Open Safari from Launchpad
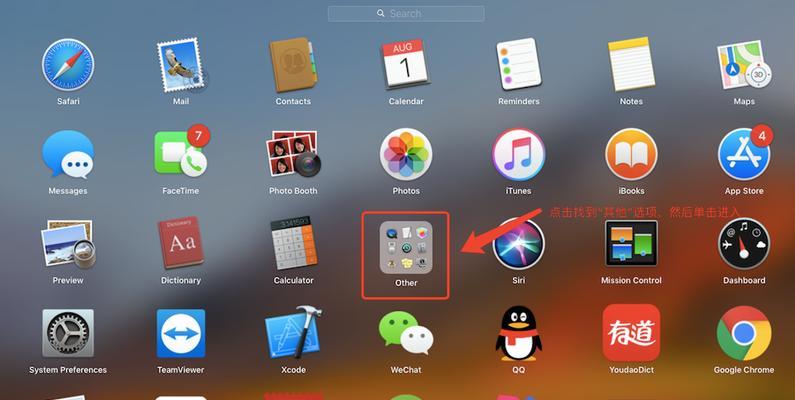The width and height of the screenshot is (795, 400). tap(68, 65)
